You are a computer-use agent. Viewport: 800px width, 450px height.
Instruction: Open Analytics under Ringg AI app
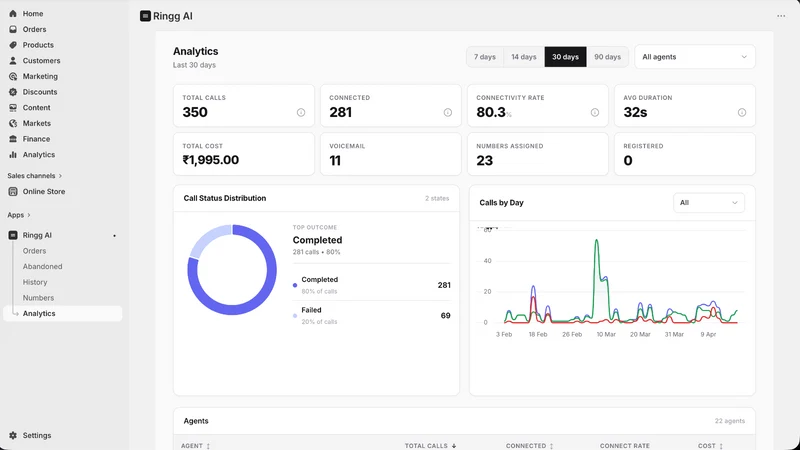[x=63, y=314]
